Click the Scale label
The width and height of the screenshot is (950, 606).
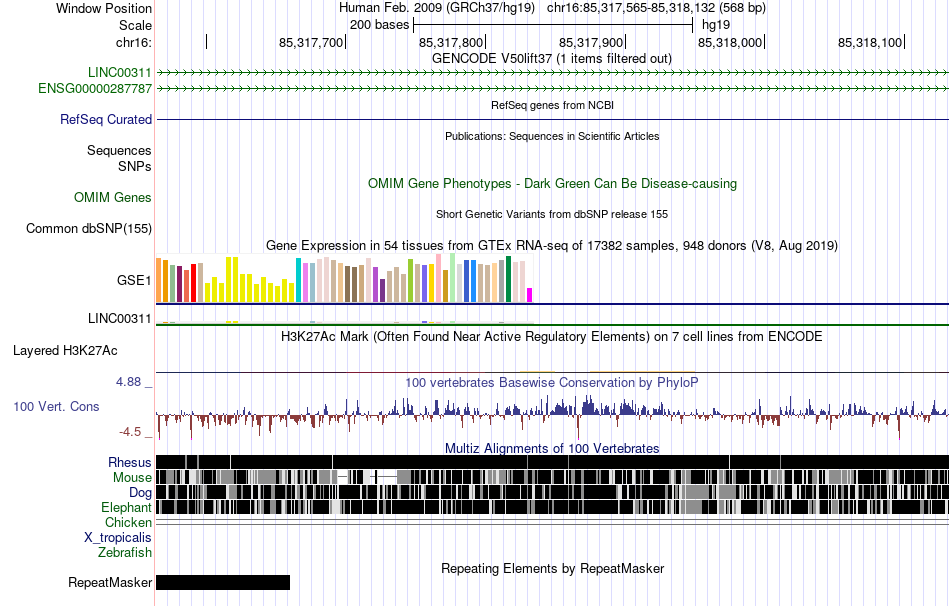pyautogui.click(x=135, y=25)
